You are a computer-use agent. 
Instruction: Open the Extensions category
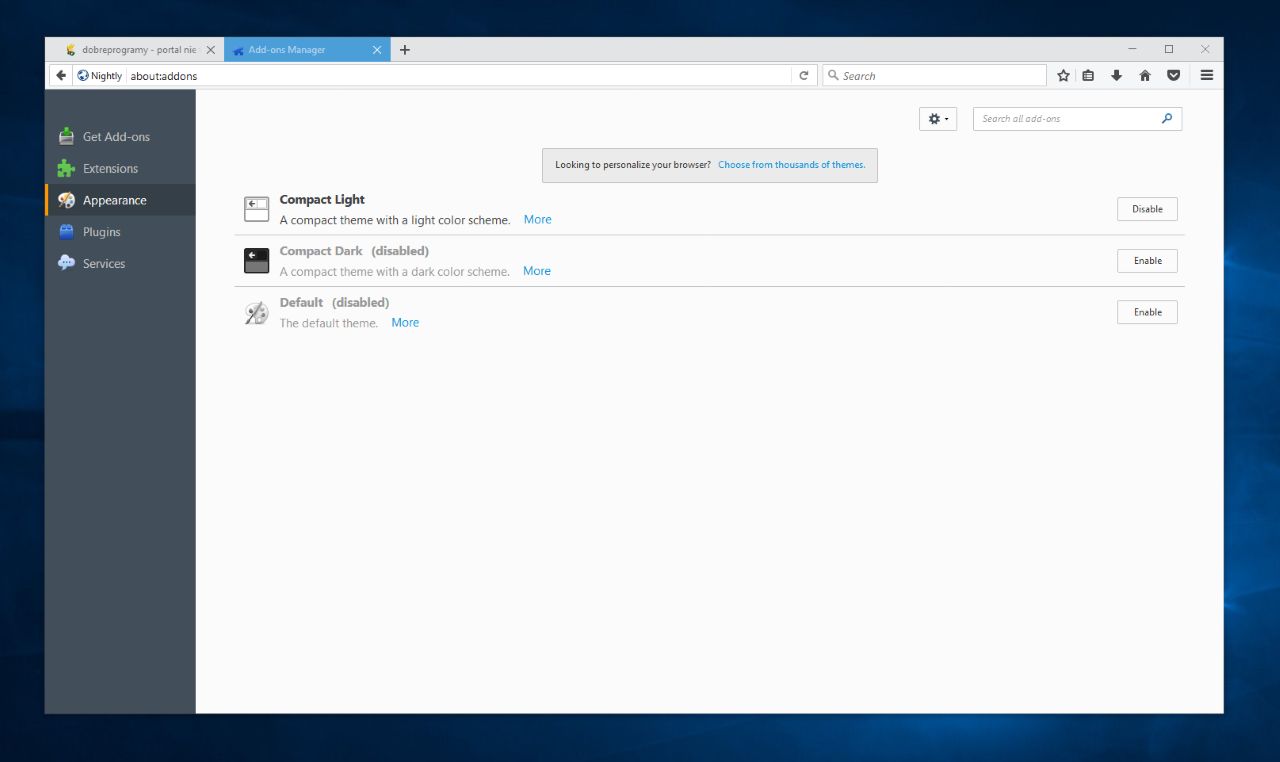tap(110, 169)
